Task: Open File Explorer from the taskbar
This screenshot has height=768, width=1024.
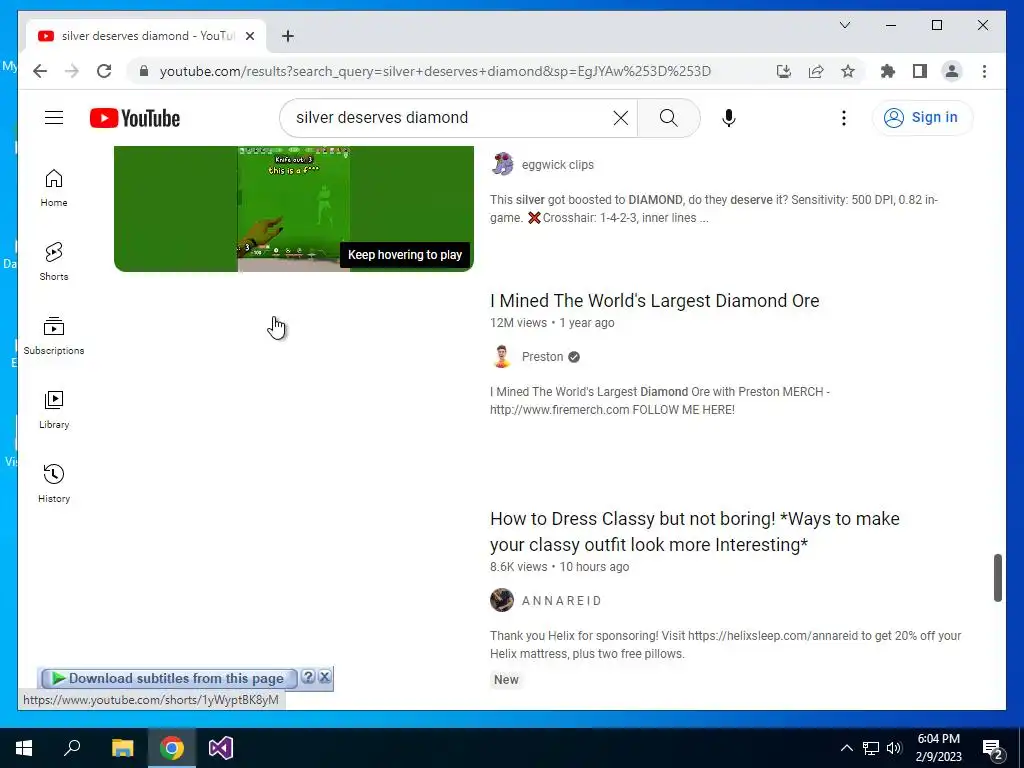Action: (x=122, y=748)
